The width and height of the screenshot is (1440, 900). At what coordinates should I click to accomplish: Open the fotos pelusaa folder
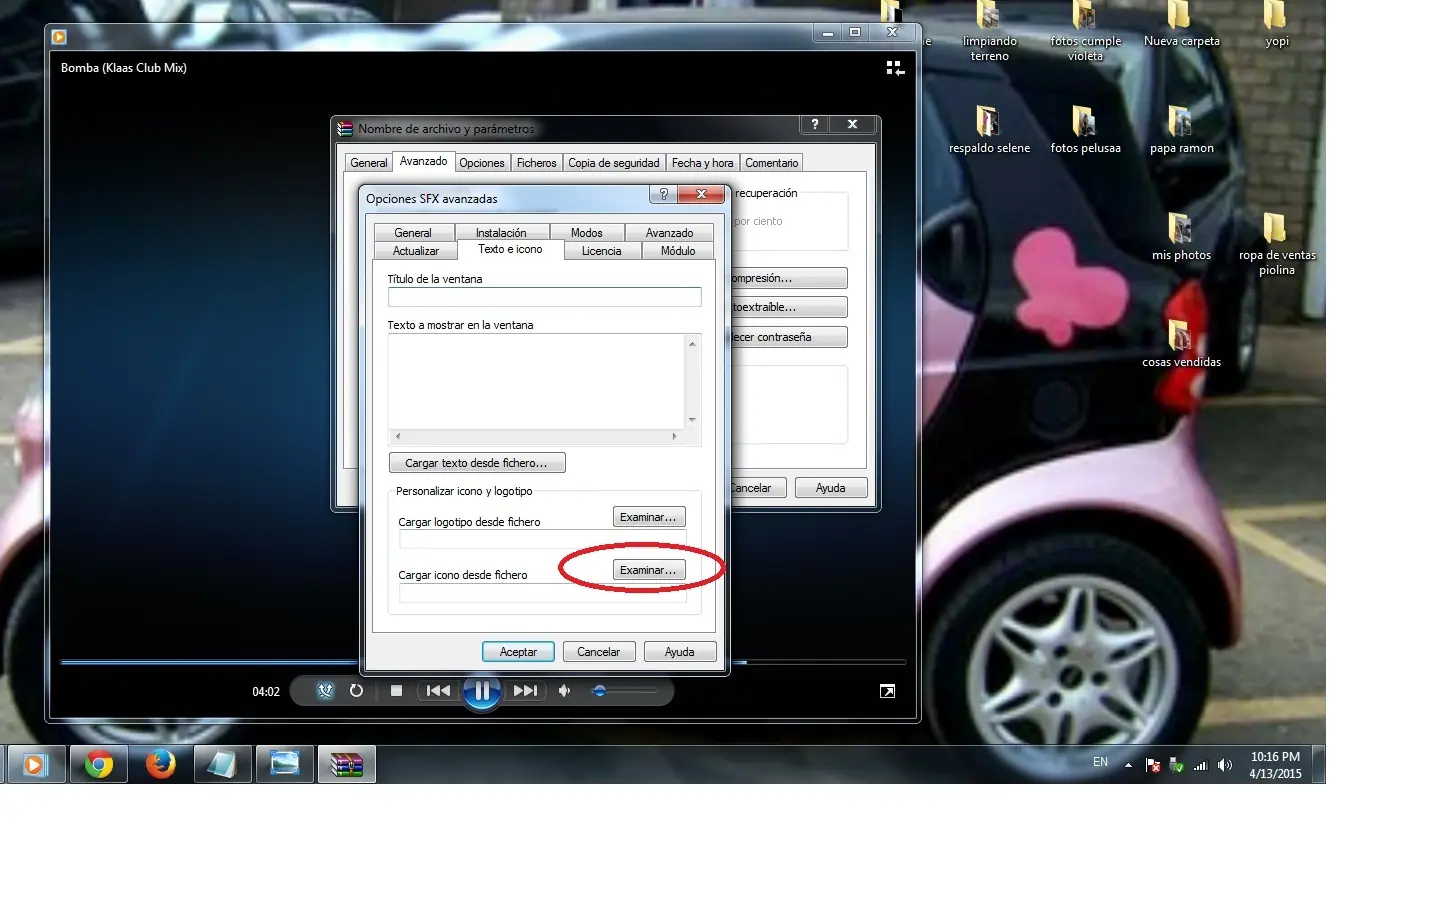1085,130
